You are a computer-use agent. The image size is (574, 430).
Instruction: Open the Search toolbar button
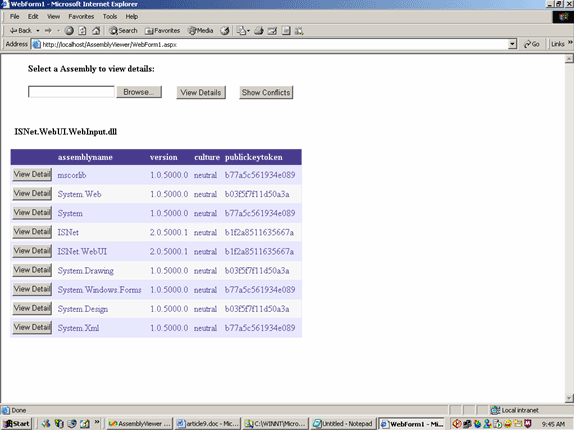(123, 31)
